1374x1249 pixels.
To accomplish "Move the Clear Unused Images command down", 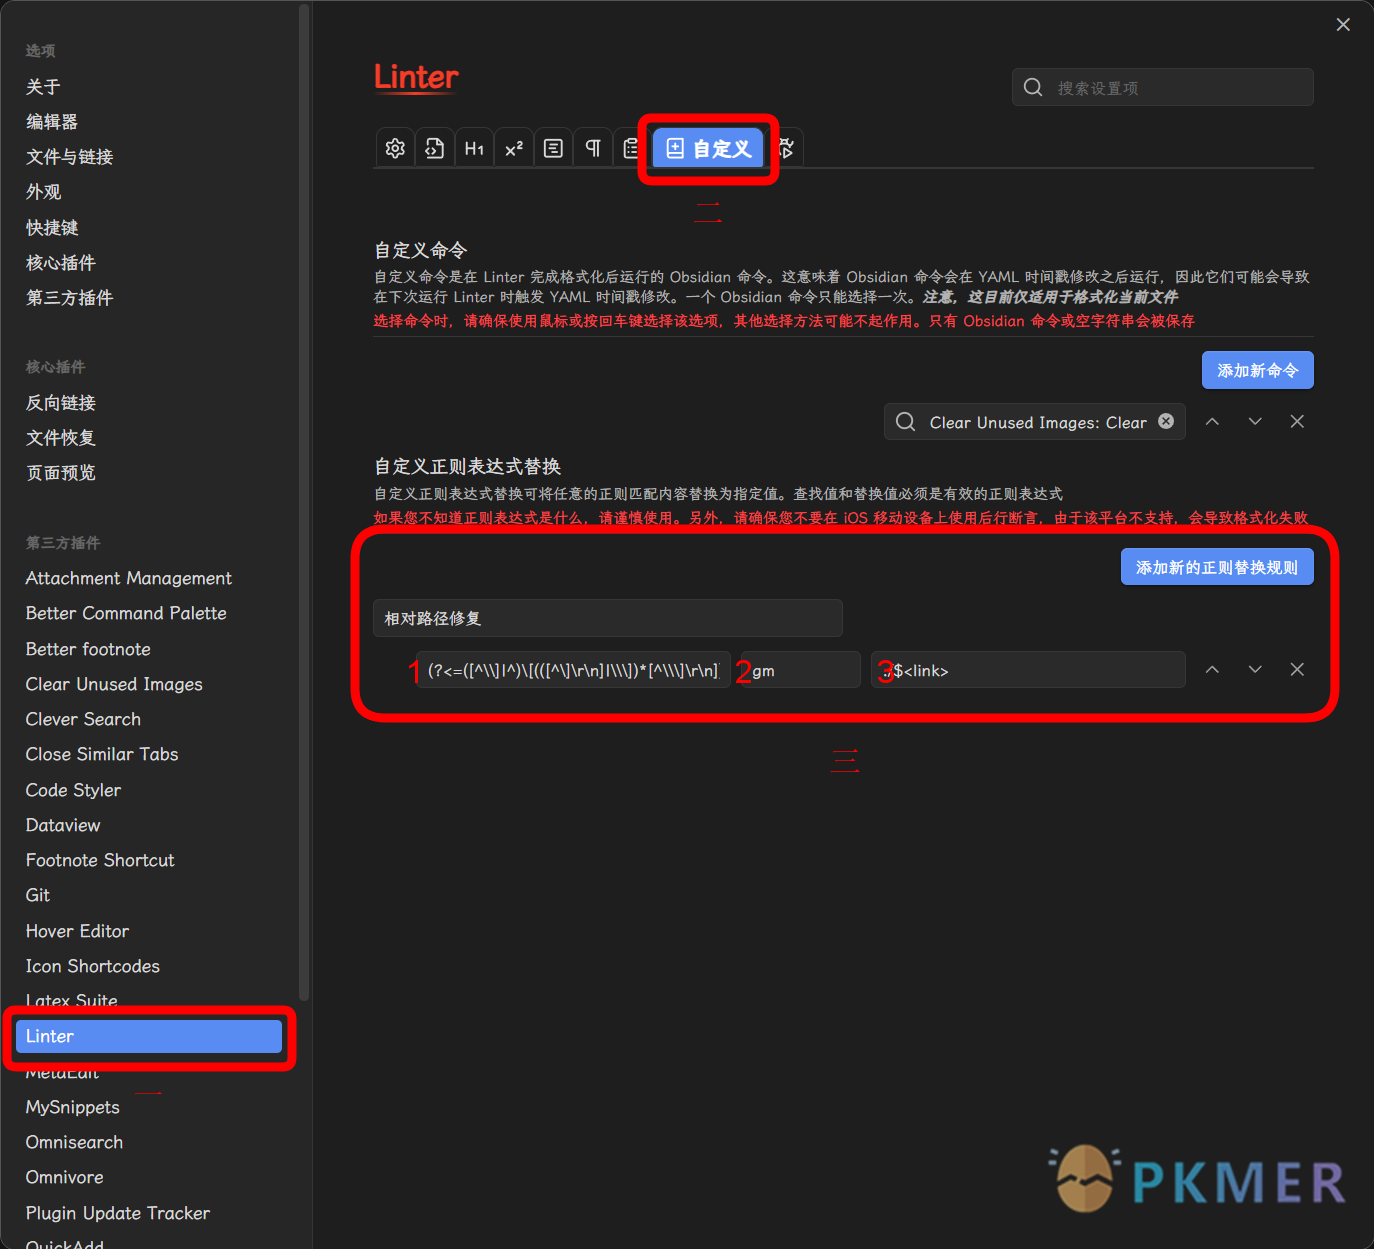I will point(1255,421).
